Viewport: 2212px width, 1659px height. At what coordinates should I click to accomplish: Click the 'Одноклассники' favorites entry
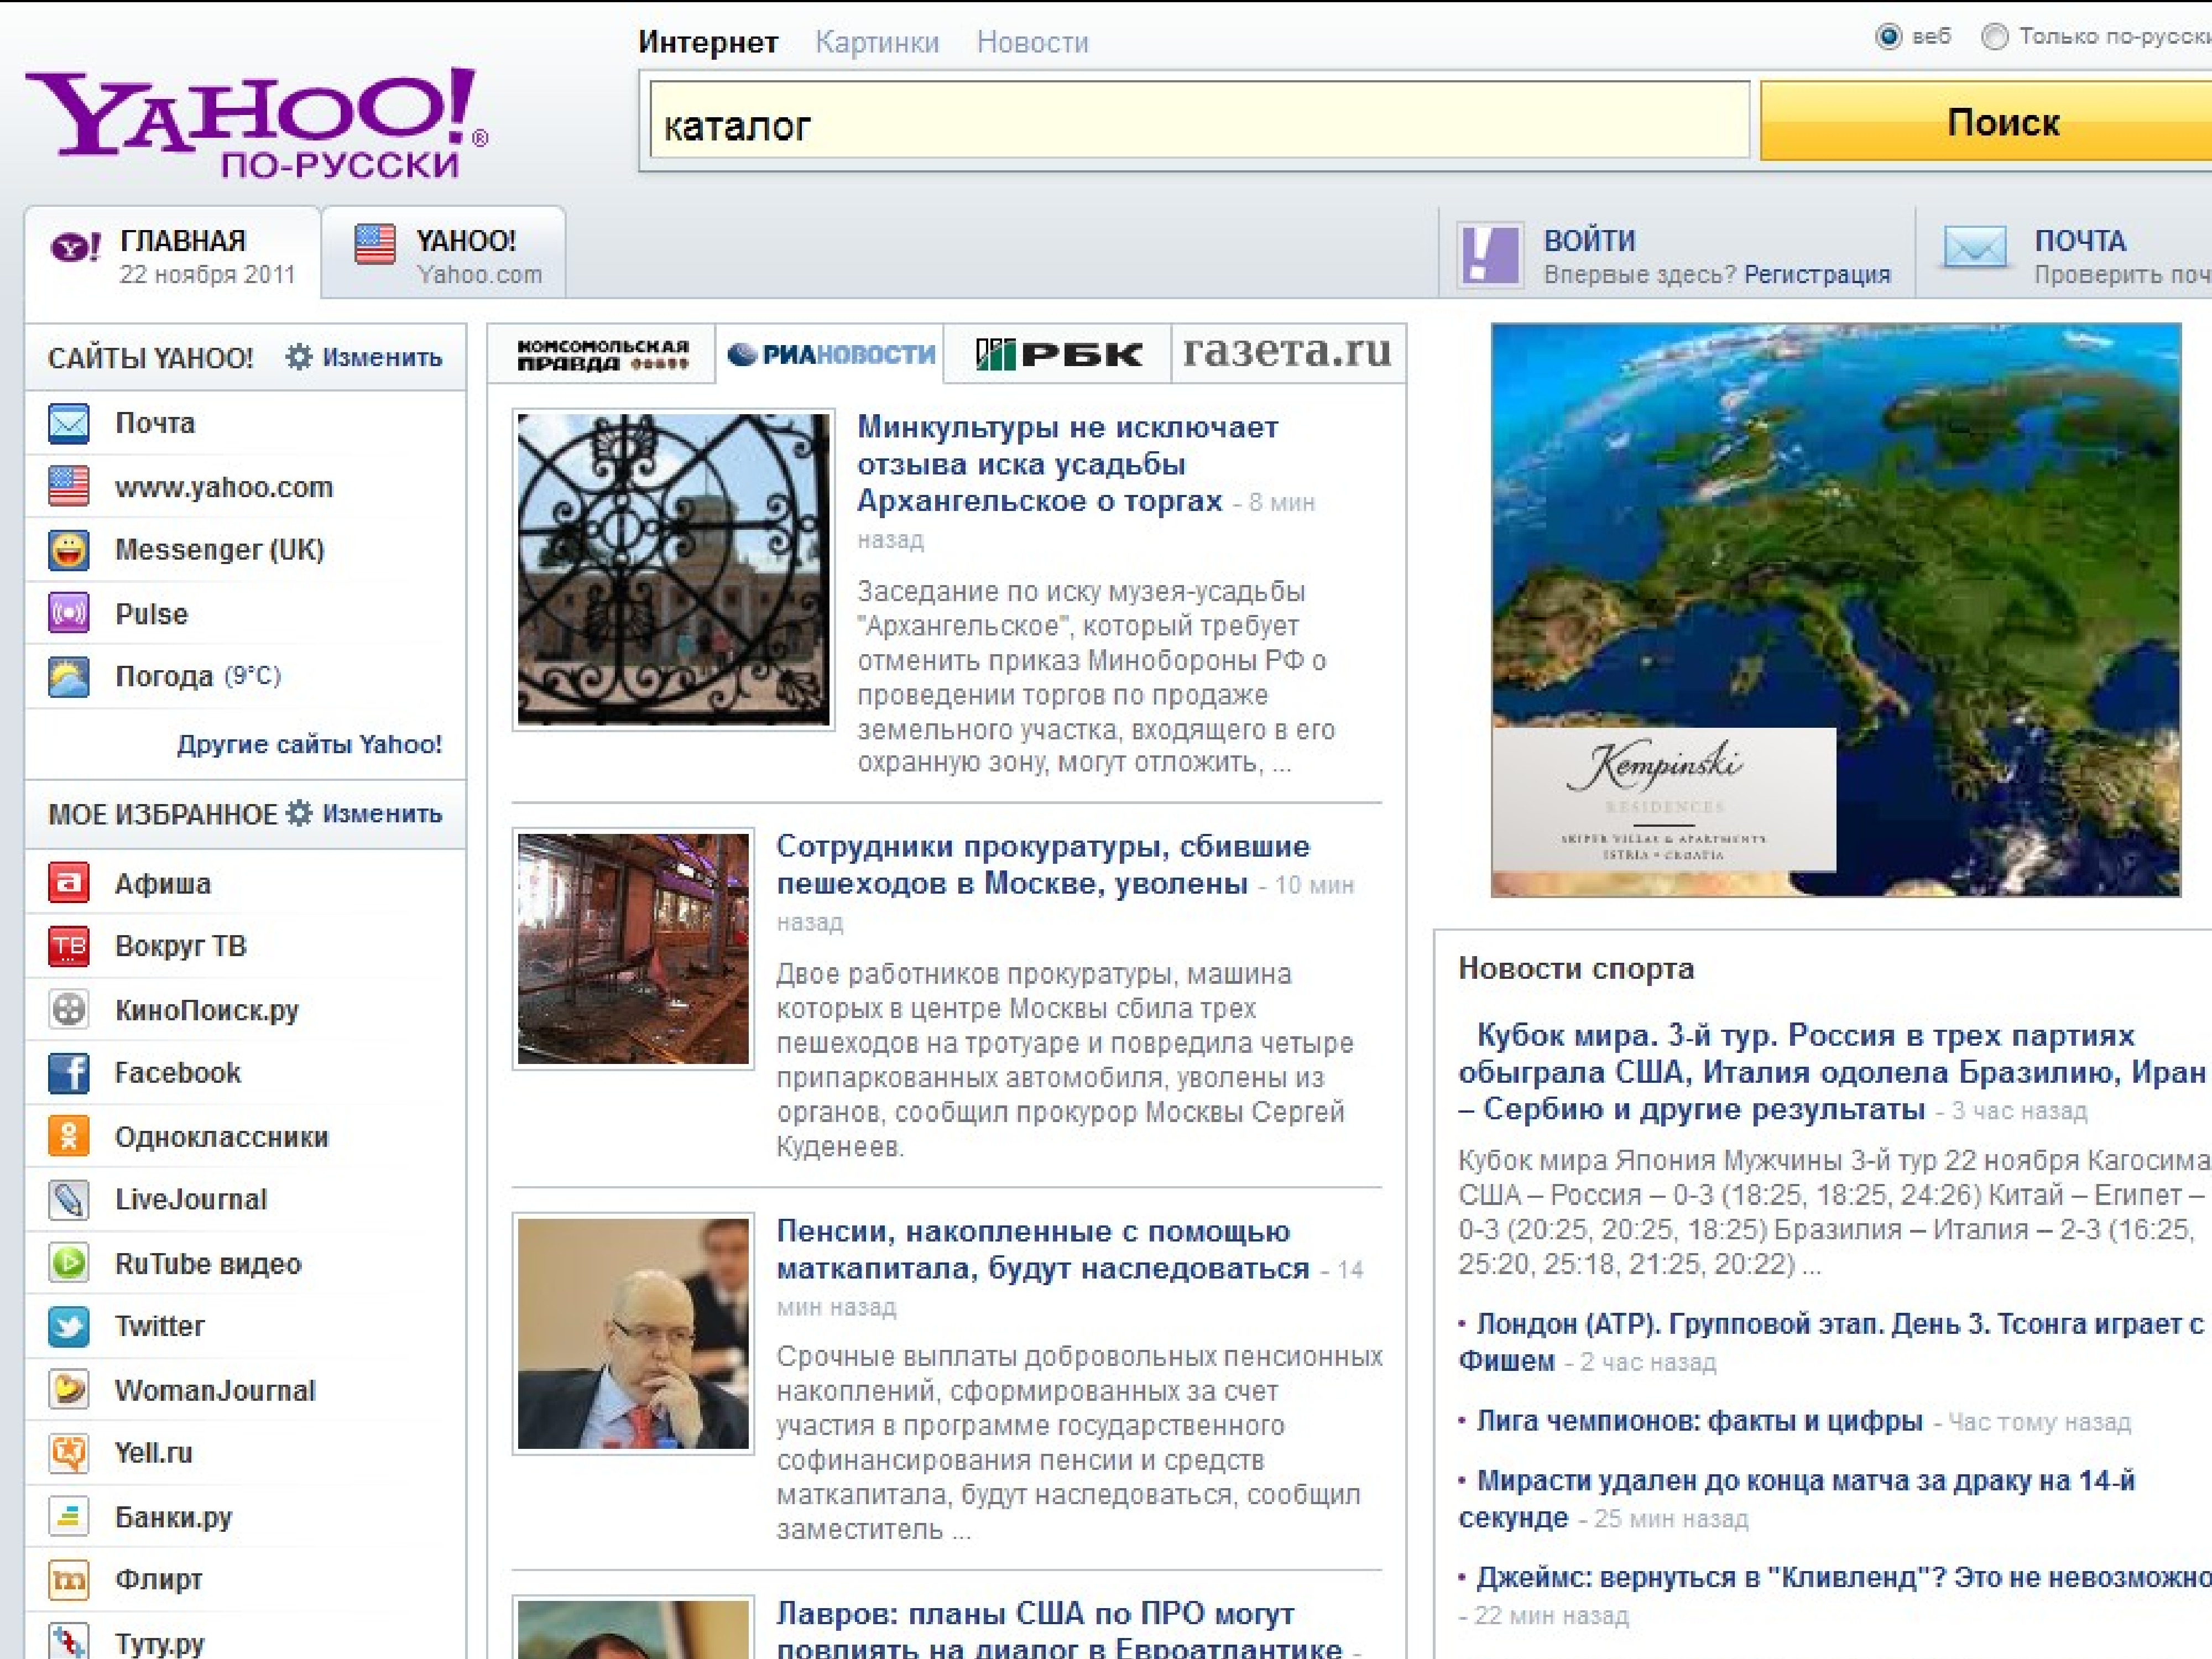(245, 1137)
